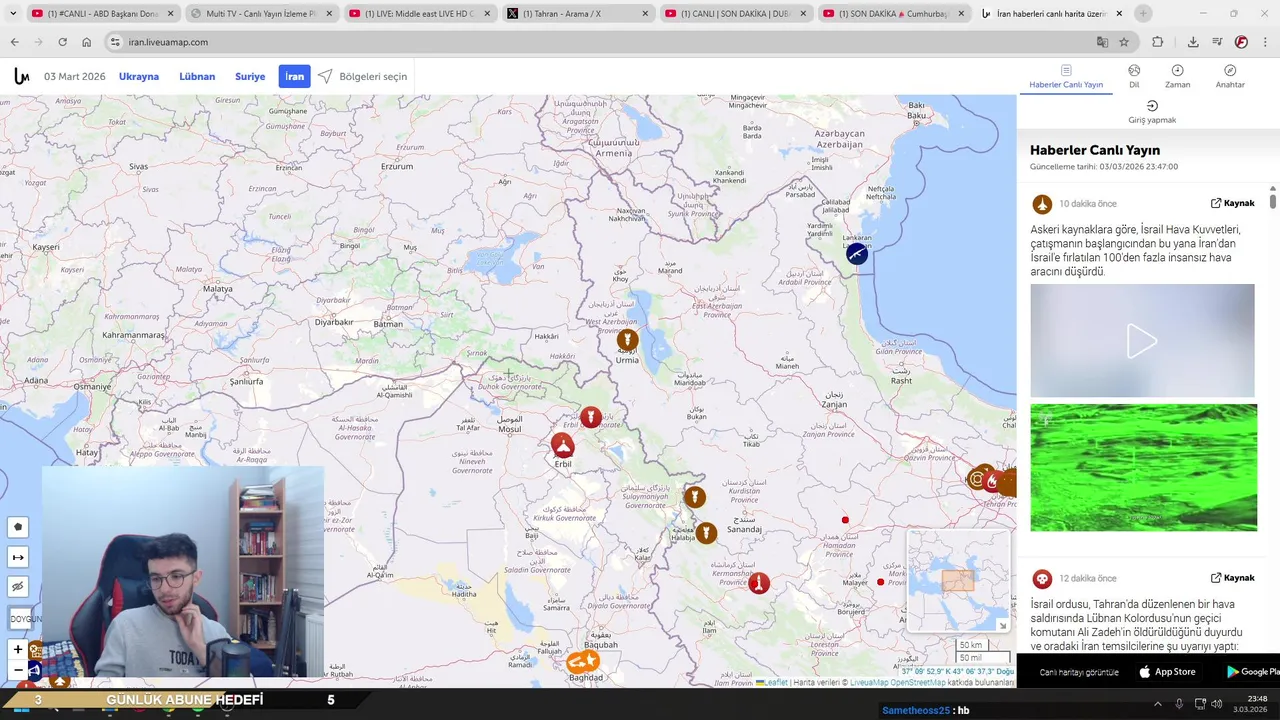The image size is (1280, 720).
Task: Click the red marker at Erbil
Action: click(x=563, y=445)
